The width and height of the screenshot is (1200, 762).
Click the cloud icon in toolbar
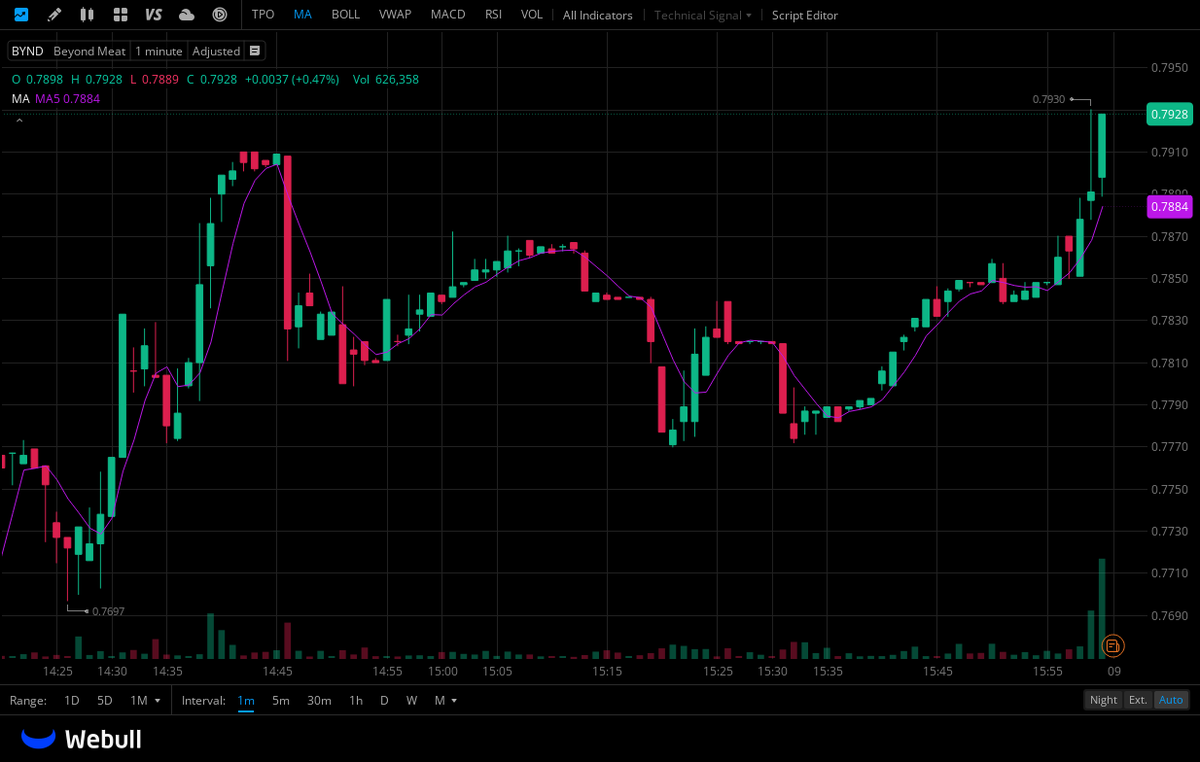pos(186,15)
